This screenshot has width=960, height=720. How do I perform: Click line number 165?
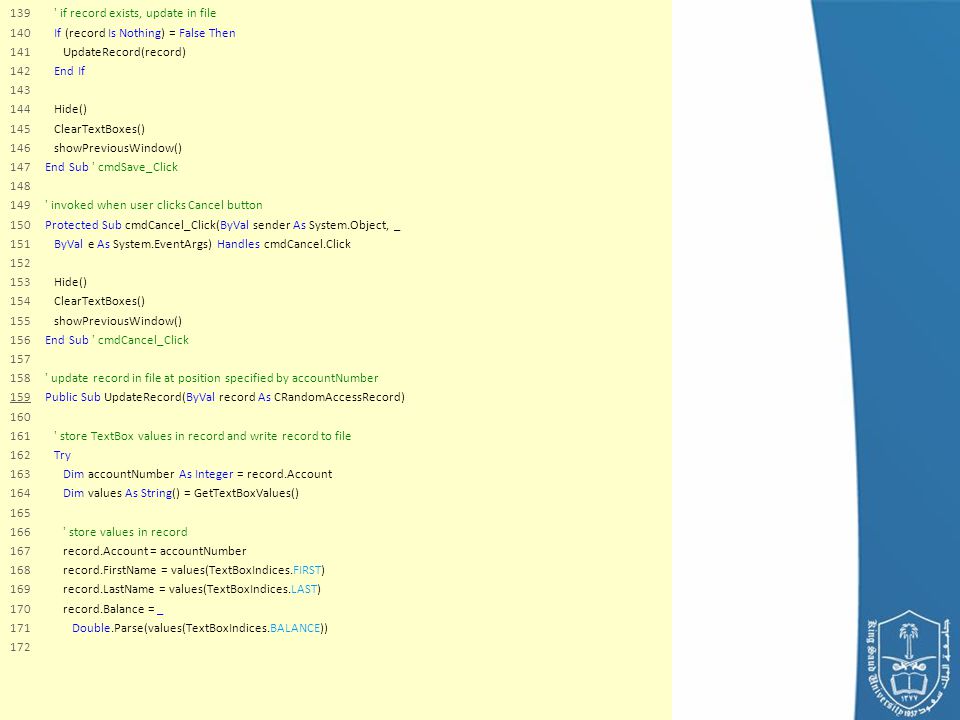pyautogui.click(x=20, y=513)
